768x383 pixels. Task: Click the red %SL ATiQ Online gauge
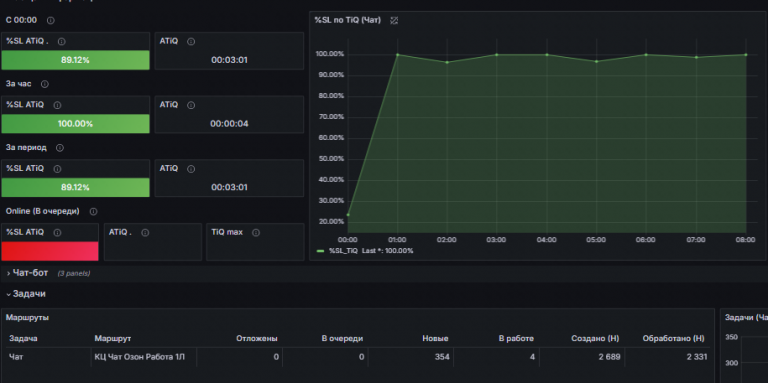point(50,251)
